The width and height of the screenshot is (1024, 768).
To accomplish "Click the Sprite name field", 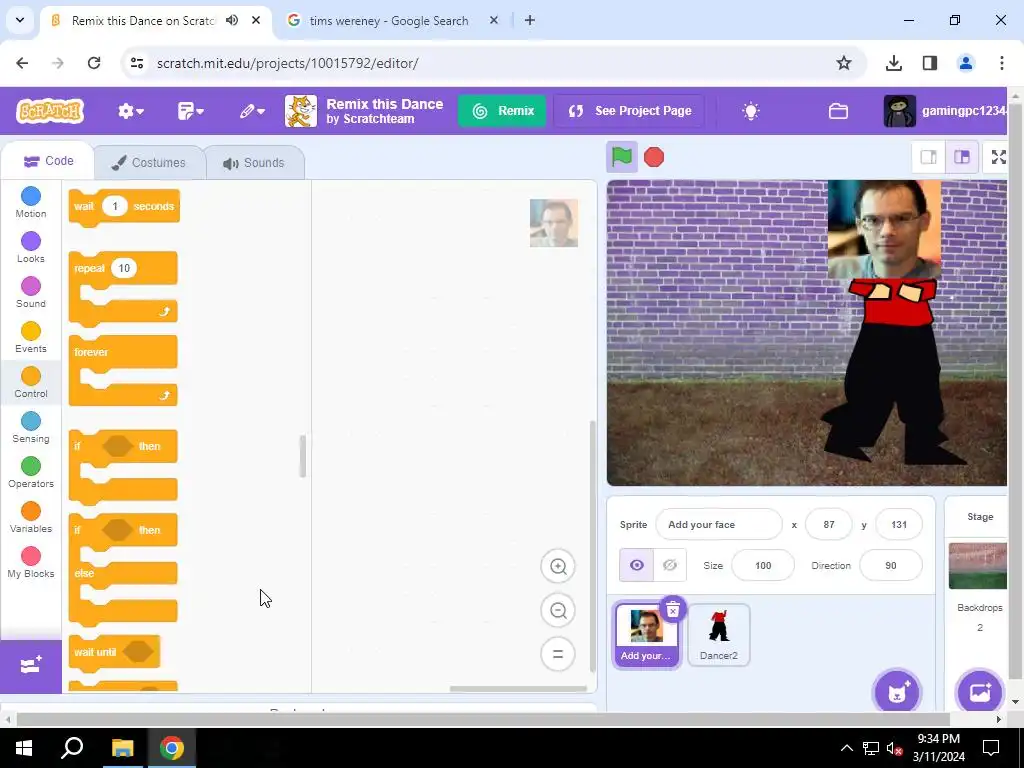I will 718,524.
